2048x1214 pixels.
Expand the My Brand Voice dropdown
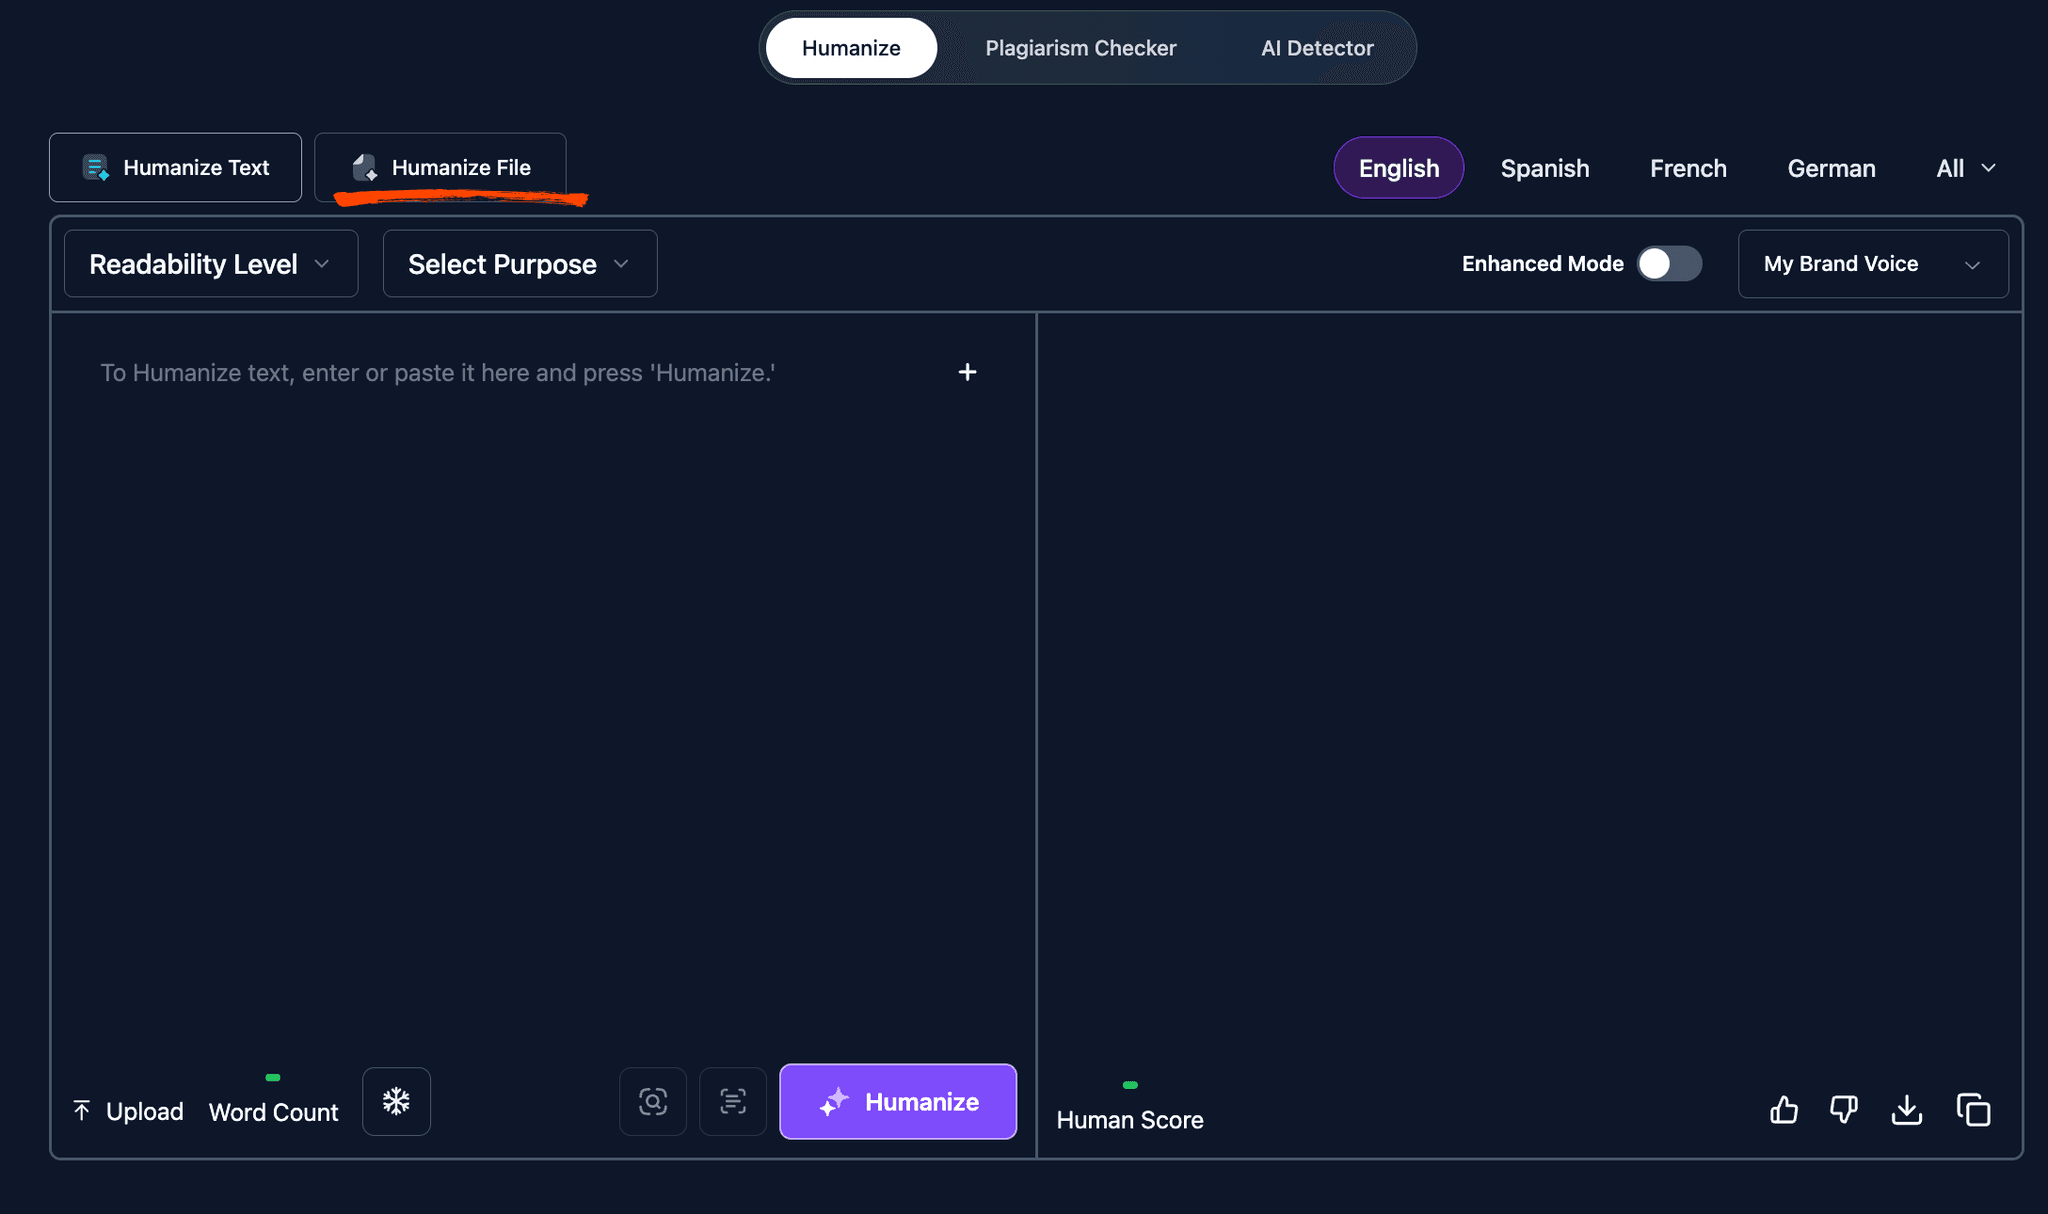[x=1872, y=263]
